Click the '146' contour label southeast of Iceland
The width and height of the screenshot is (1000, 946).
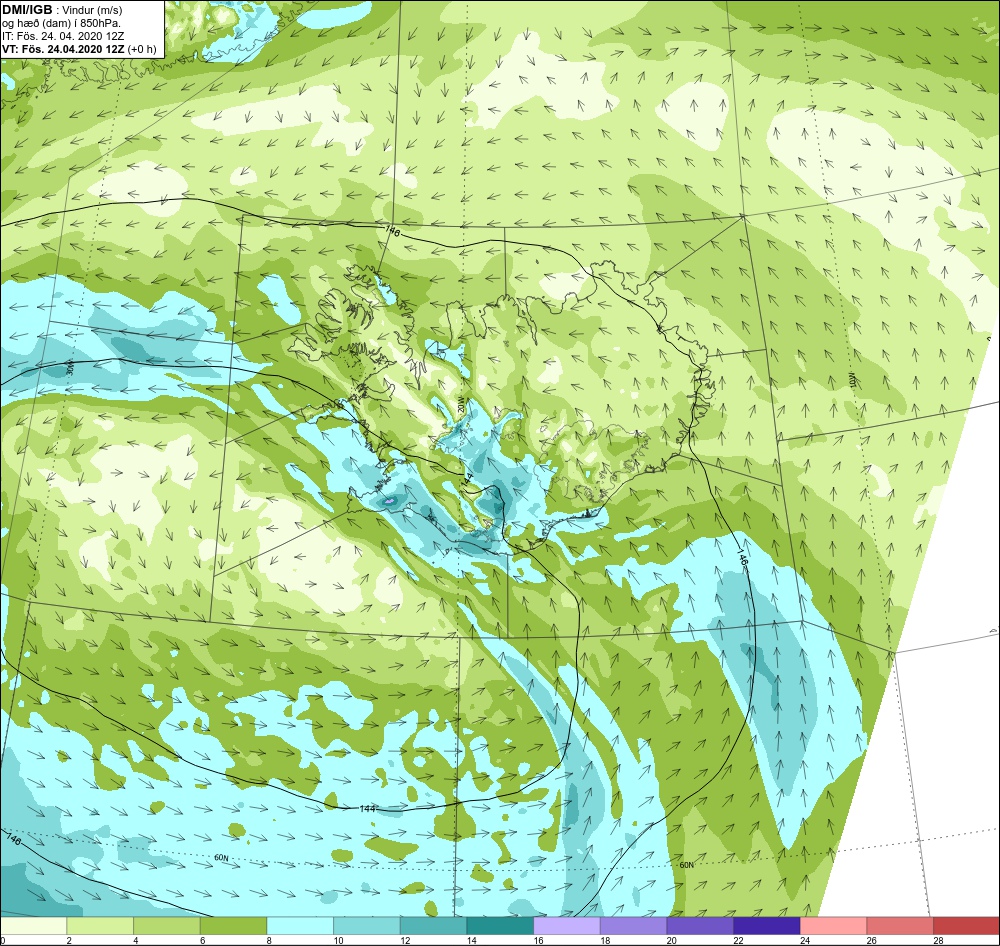(x=742, y=559)
